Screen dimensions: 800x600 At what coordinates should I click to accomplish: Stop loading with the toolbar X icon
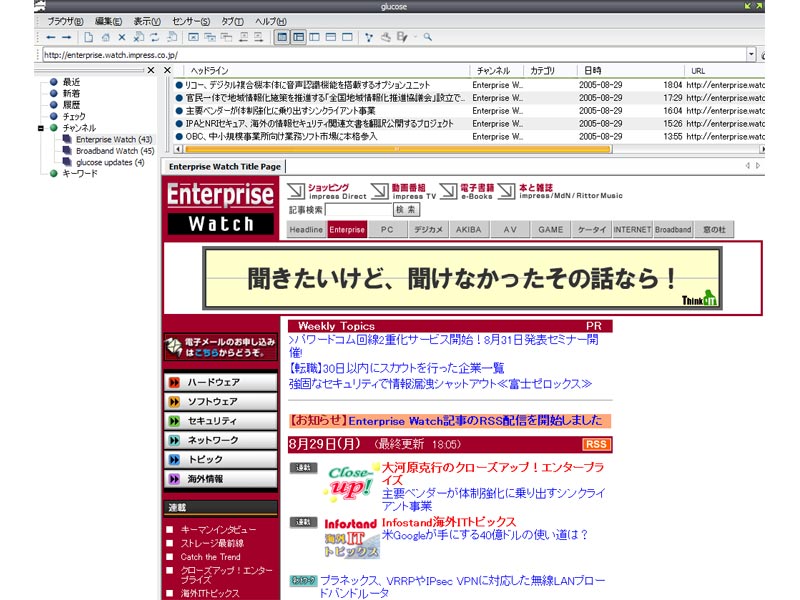click(122, 37)
